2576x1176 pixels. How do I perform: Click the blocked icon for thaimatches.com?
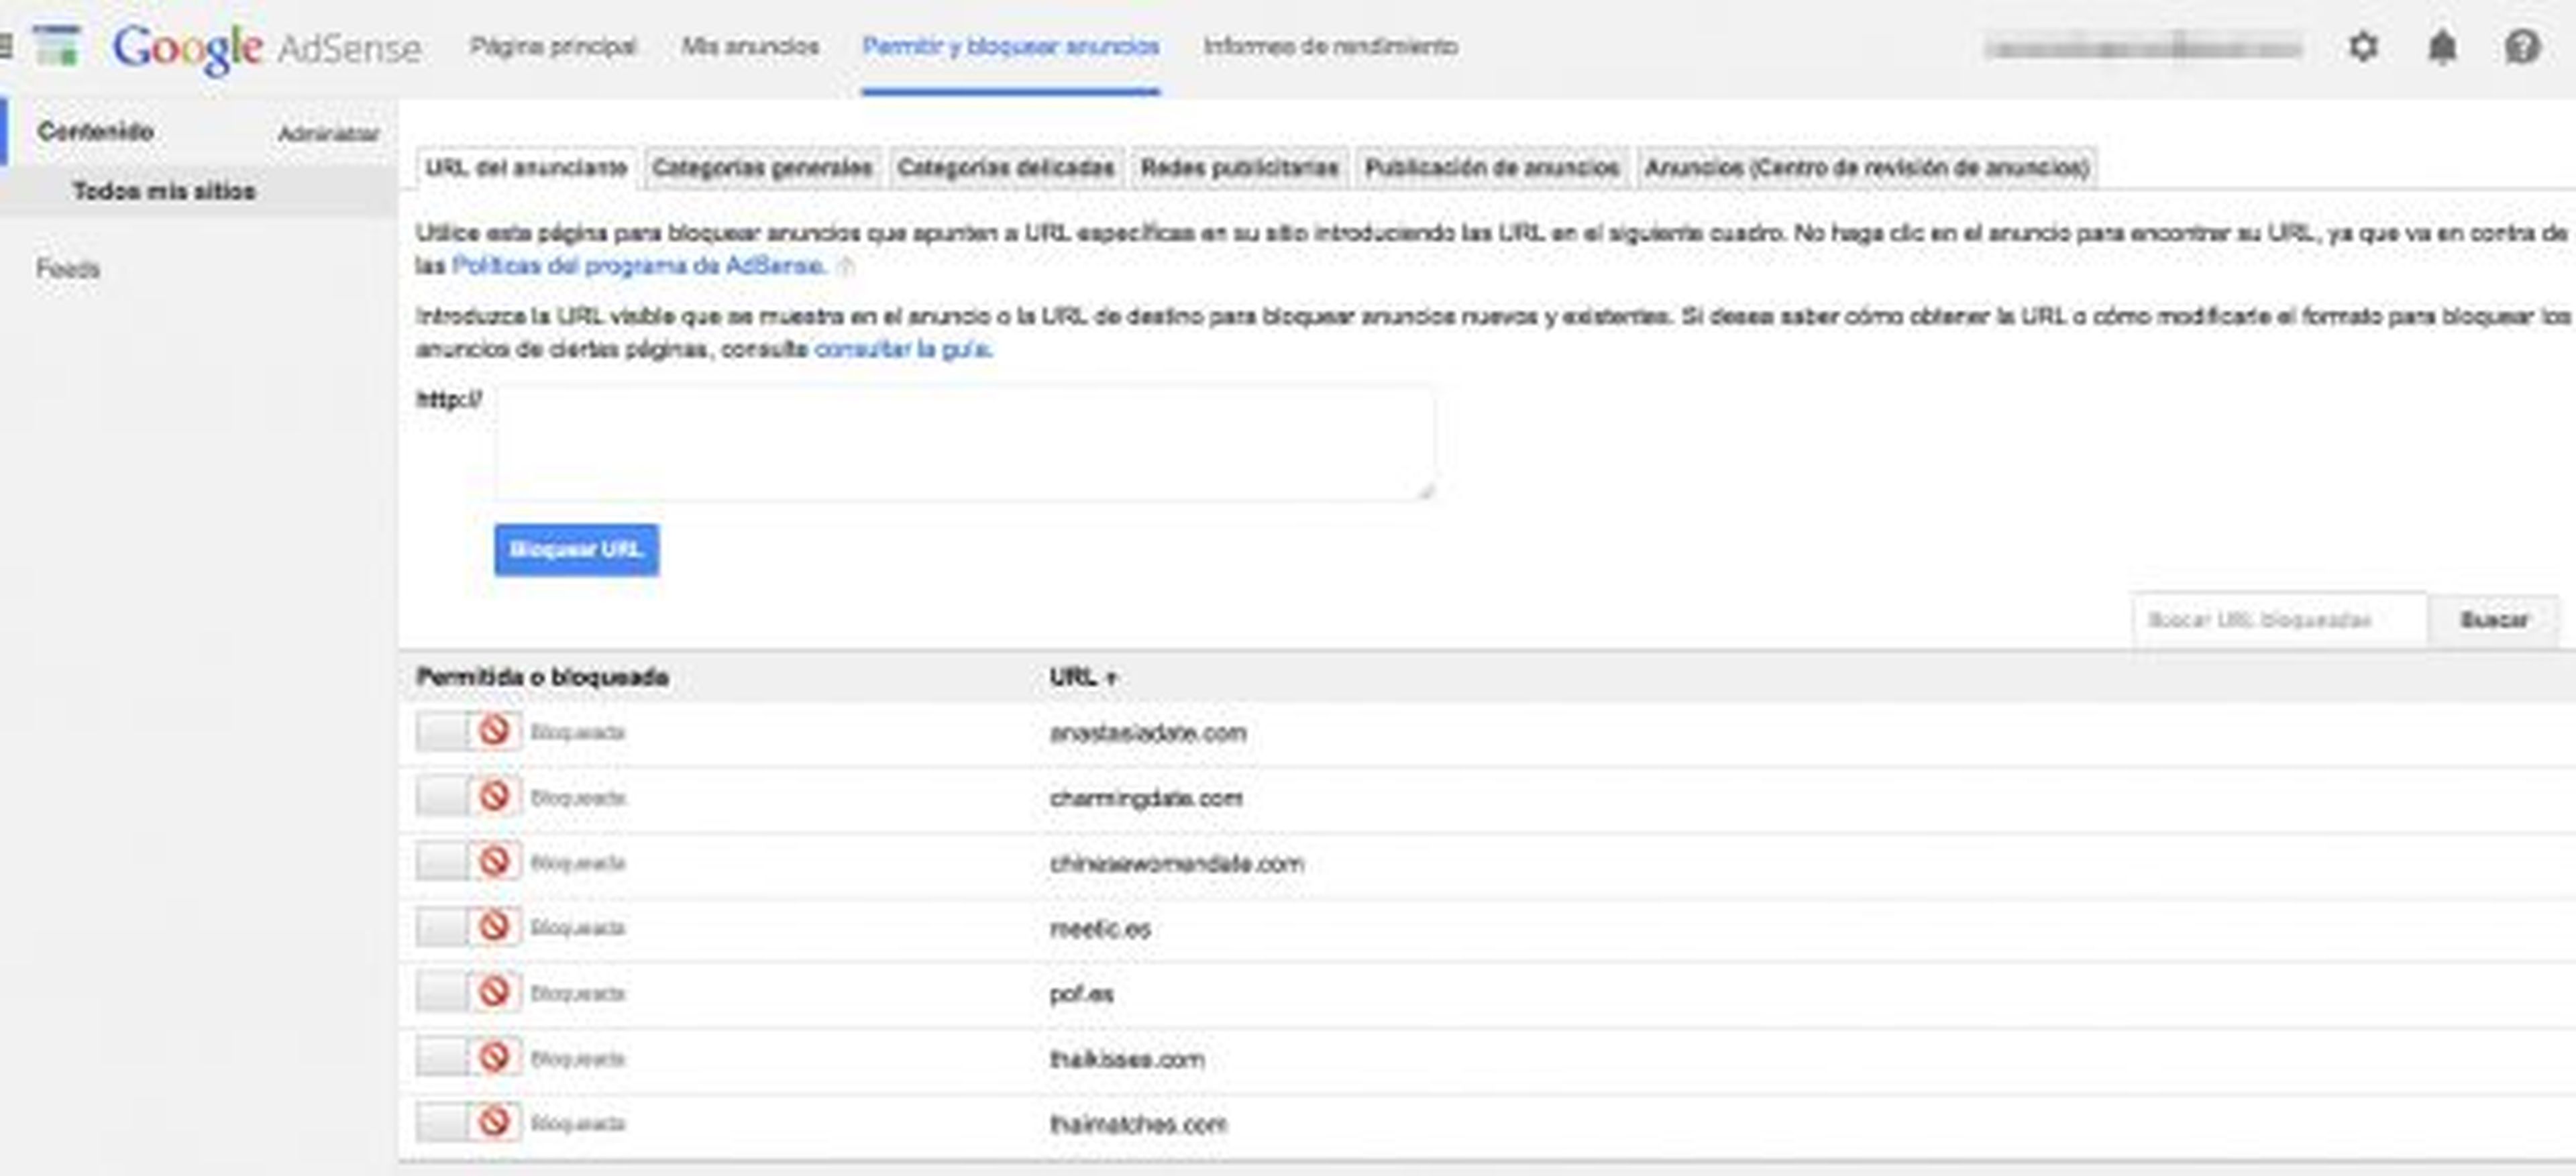[x=494, y=1122]
